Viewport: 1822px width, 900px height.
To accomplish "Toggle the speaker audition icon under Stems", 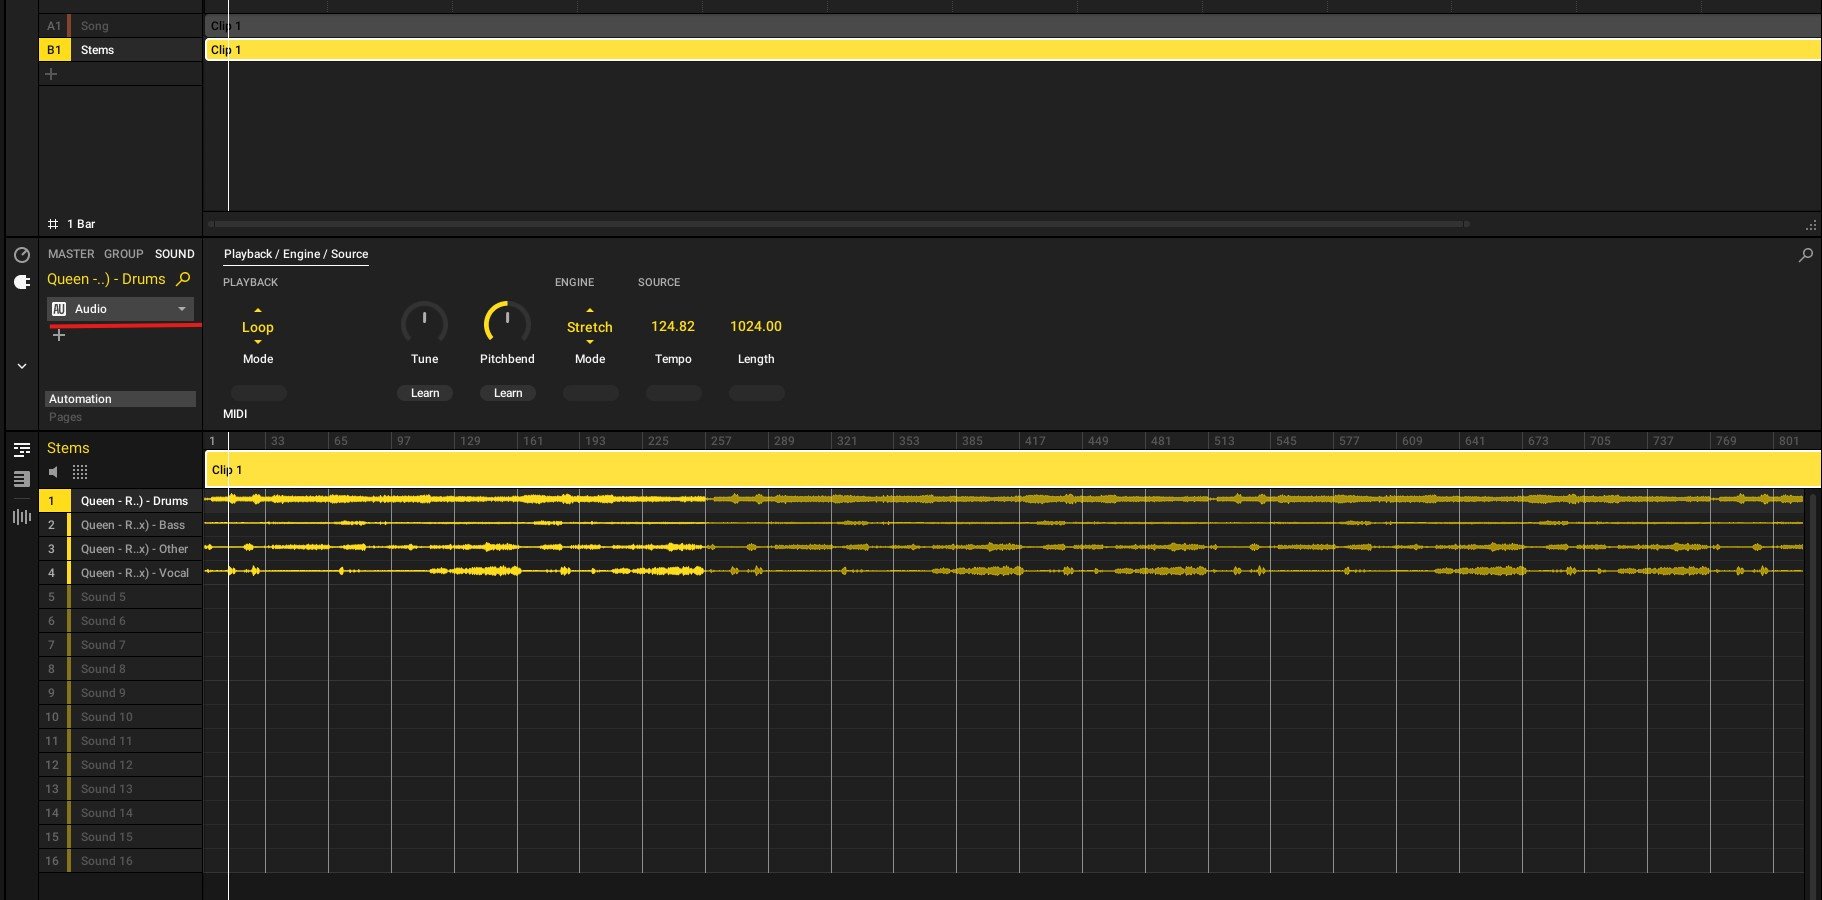I will point(54,472).
